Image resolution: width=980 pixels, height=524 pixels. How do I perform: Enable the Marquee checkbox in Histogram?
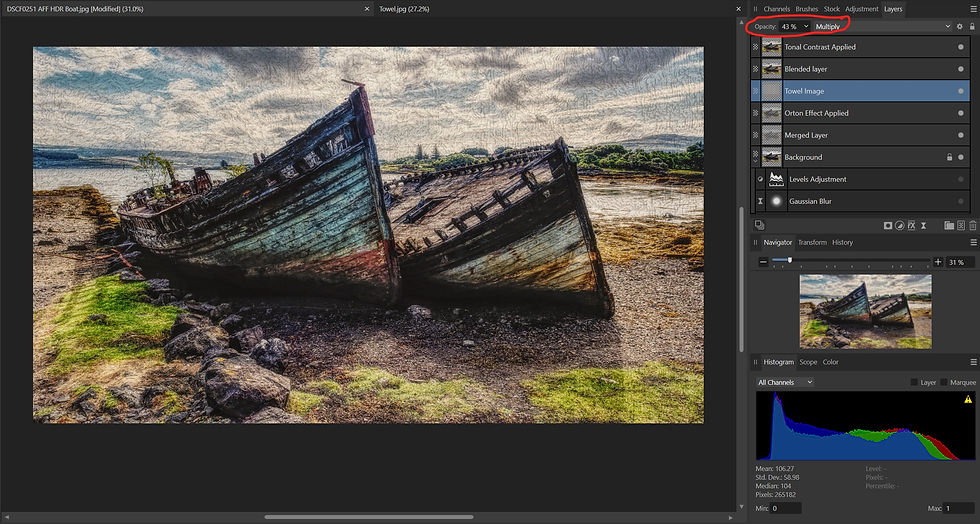[x=944, y=382]
